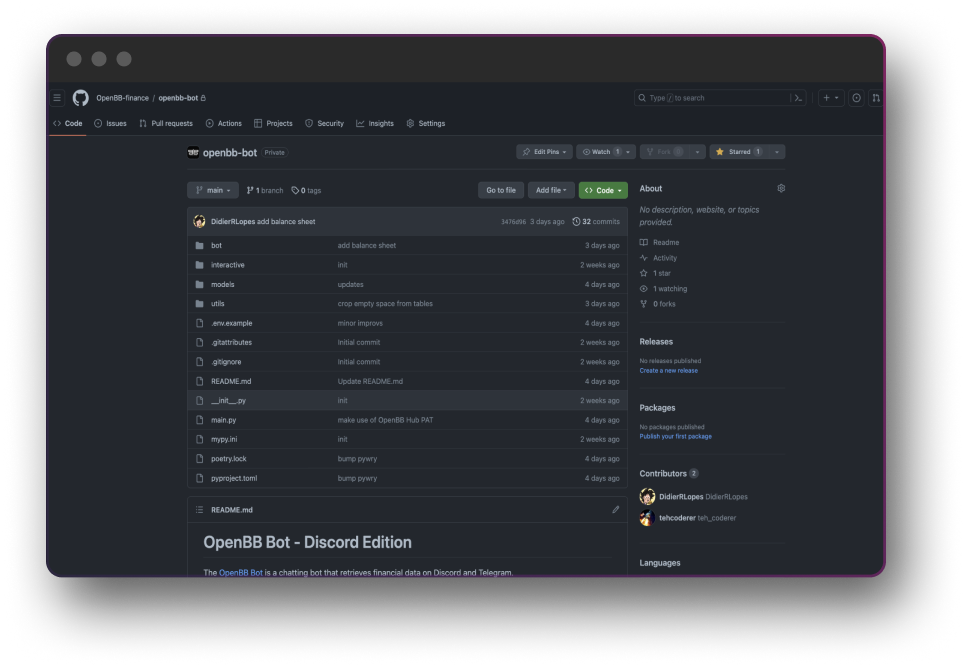This screenshot has height=666, width=963.
Task: Open the About section settings gear
Action: pyautogui.click(x=781, y=188)
